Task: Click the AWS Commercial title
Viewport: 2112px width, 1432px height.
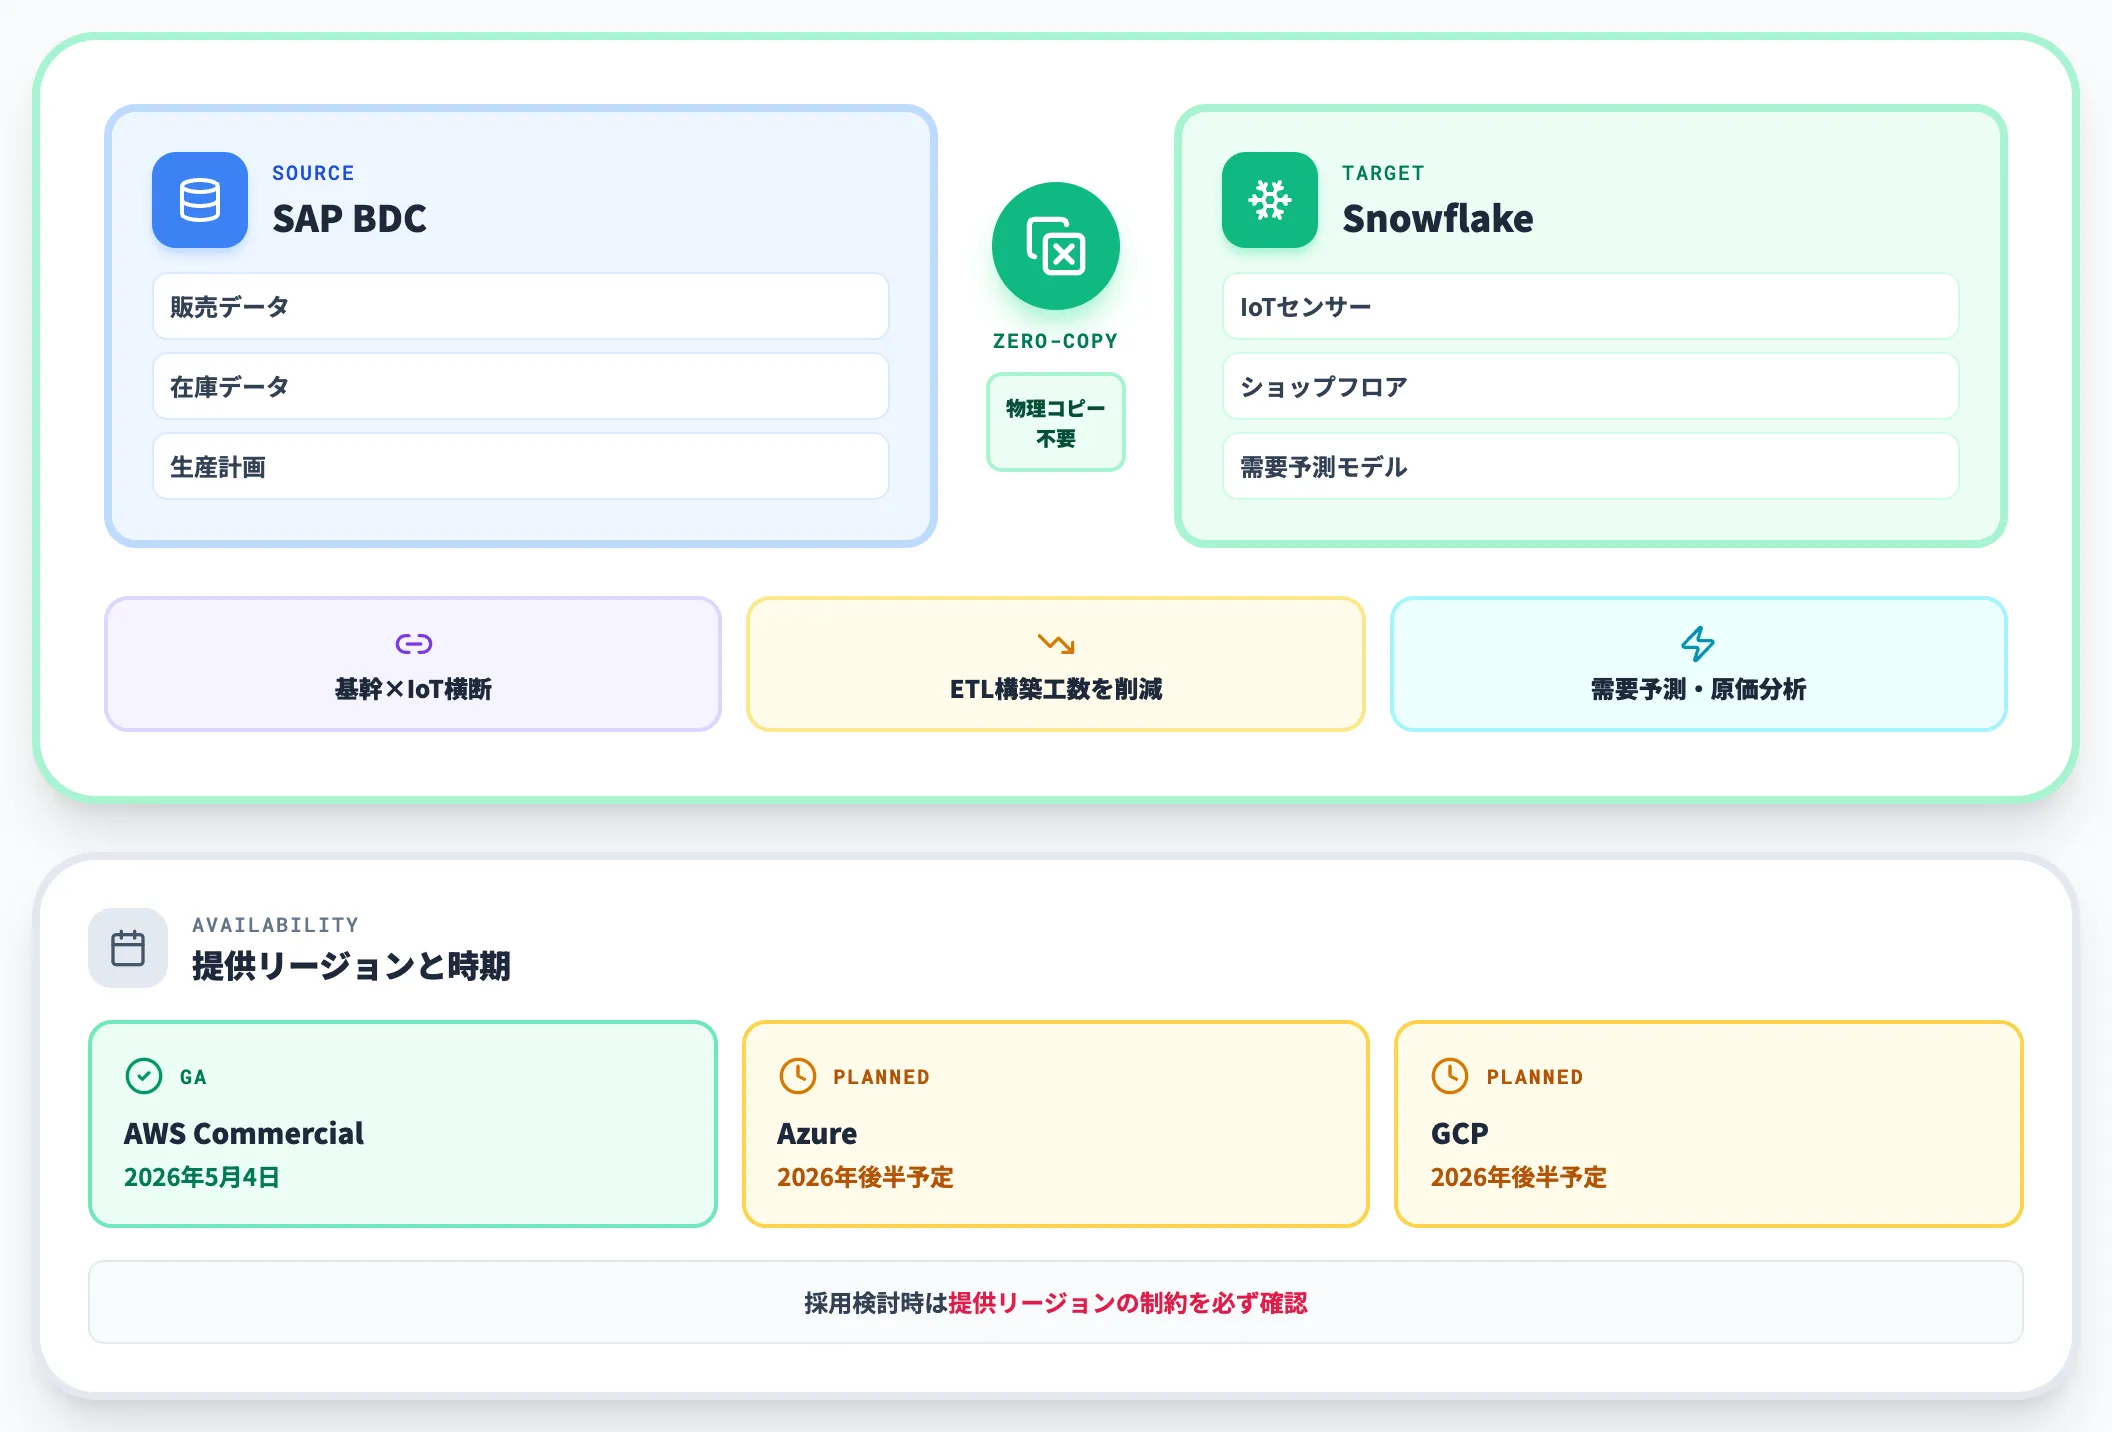Action: [243, 1133]
